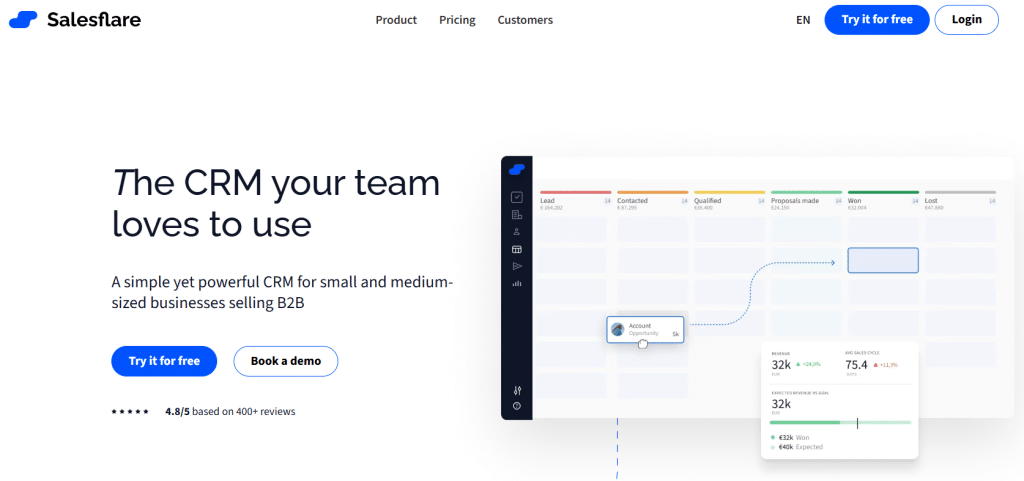The width and height of the screenshot is (1024, 481).
Task: Click Try it for free next to Login
Action: (x=877, y=20)
